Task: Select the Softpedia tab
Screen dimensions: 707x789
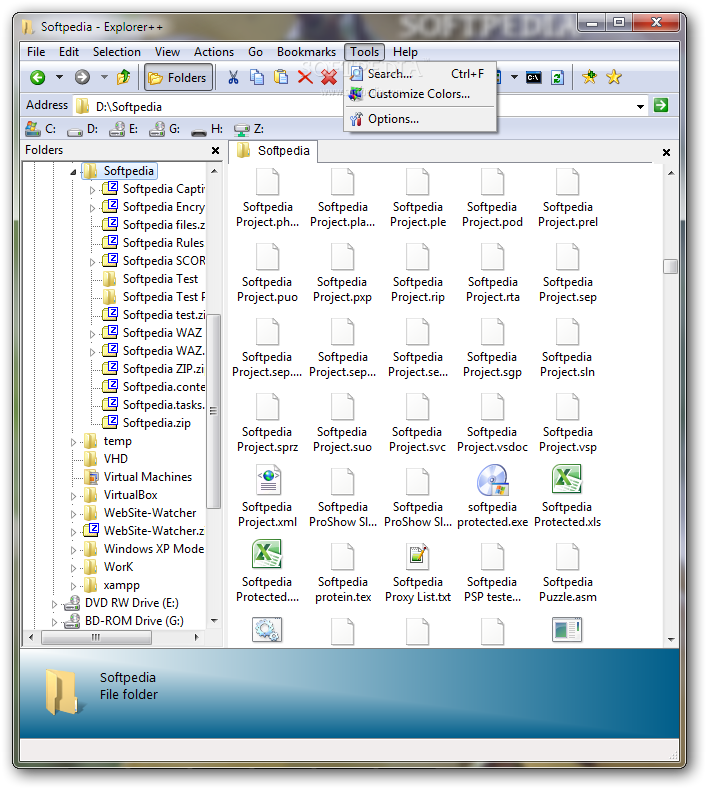Action: coord(273,151)
